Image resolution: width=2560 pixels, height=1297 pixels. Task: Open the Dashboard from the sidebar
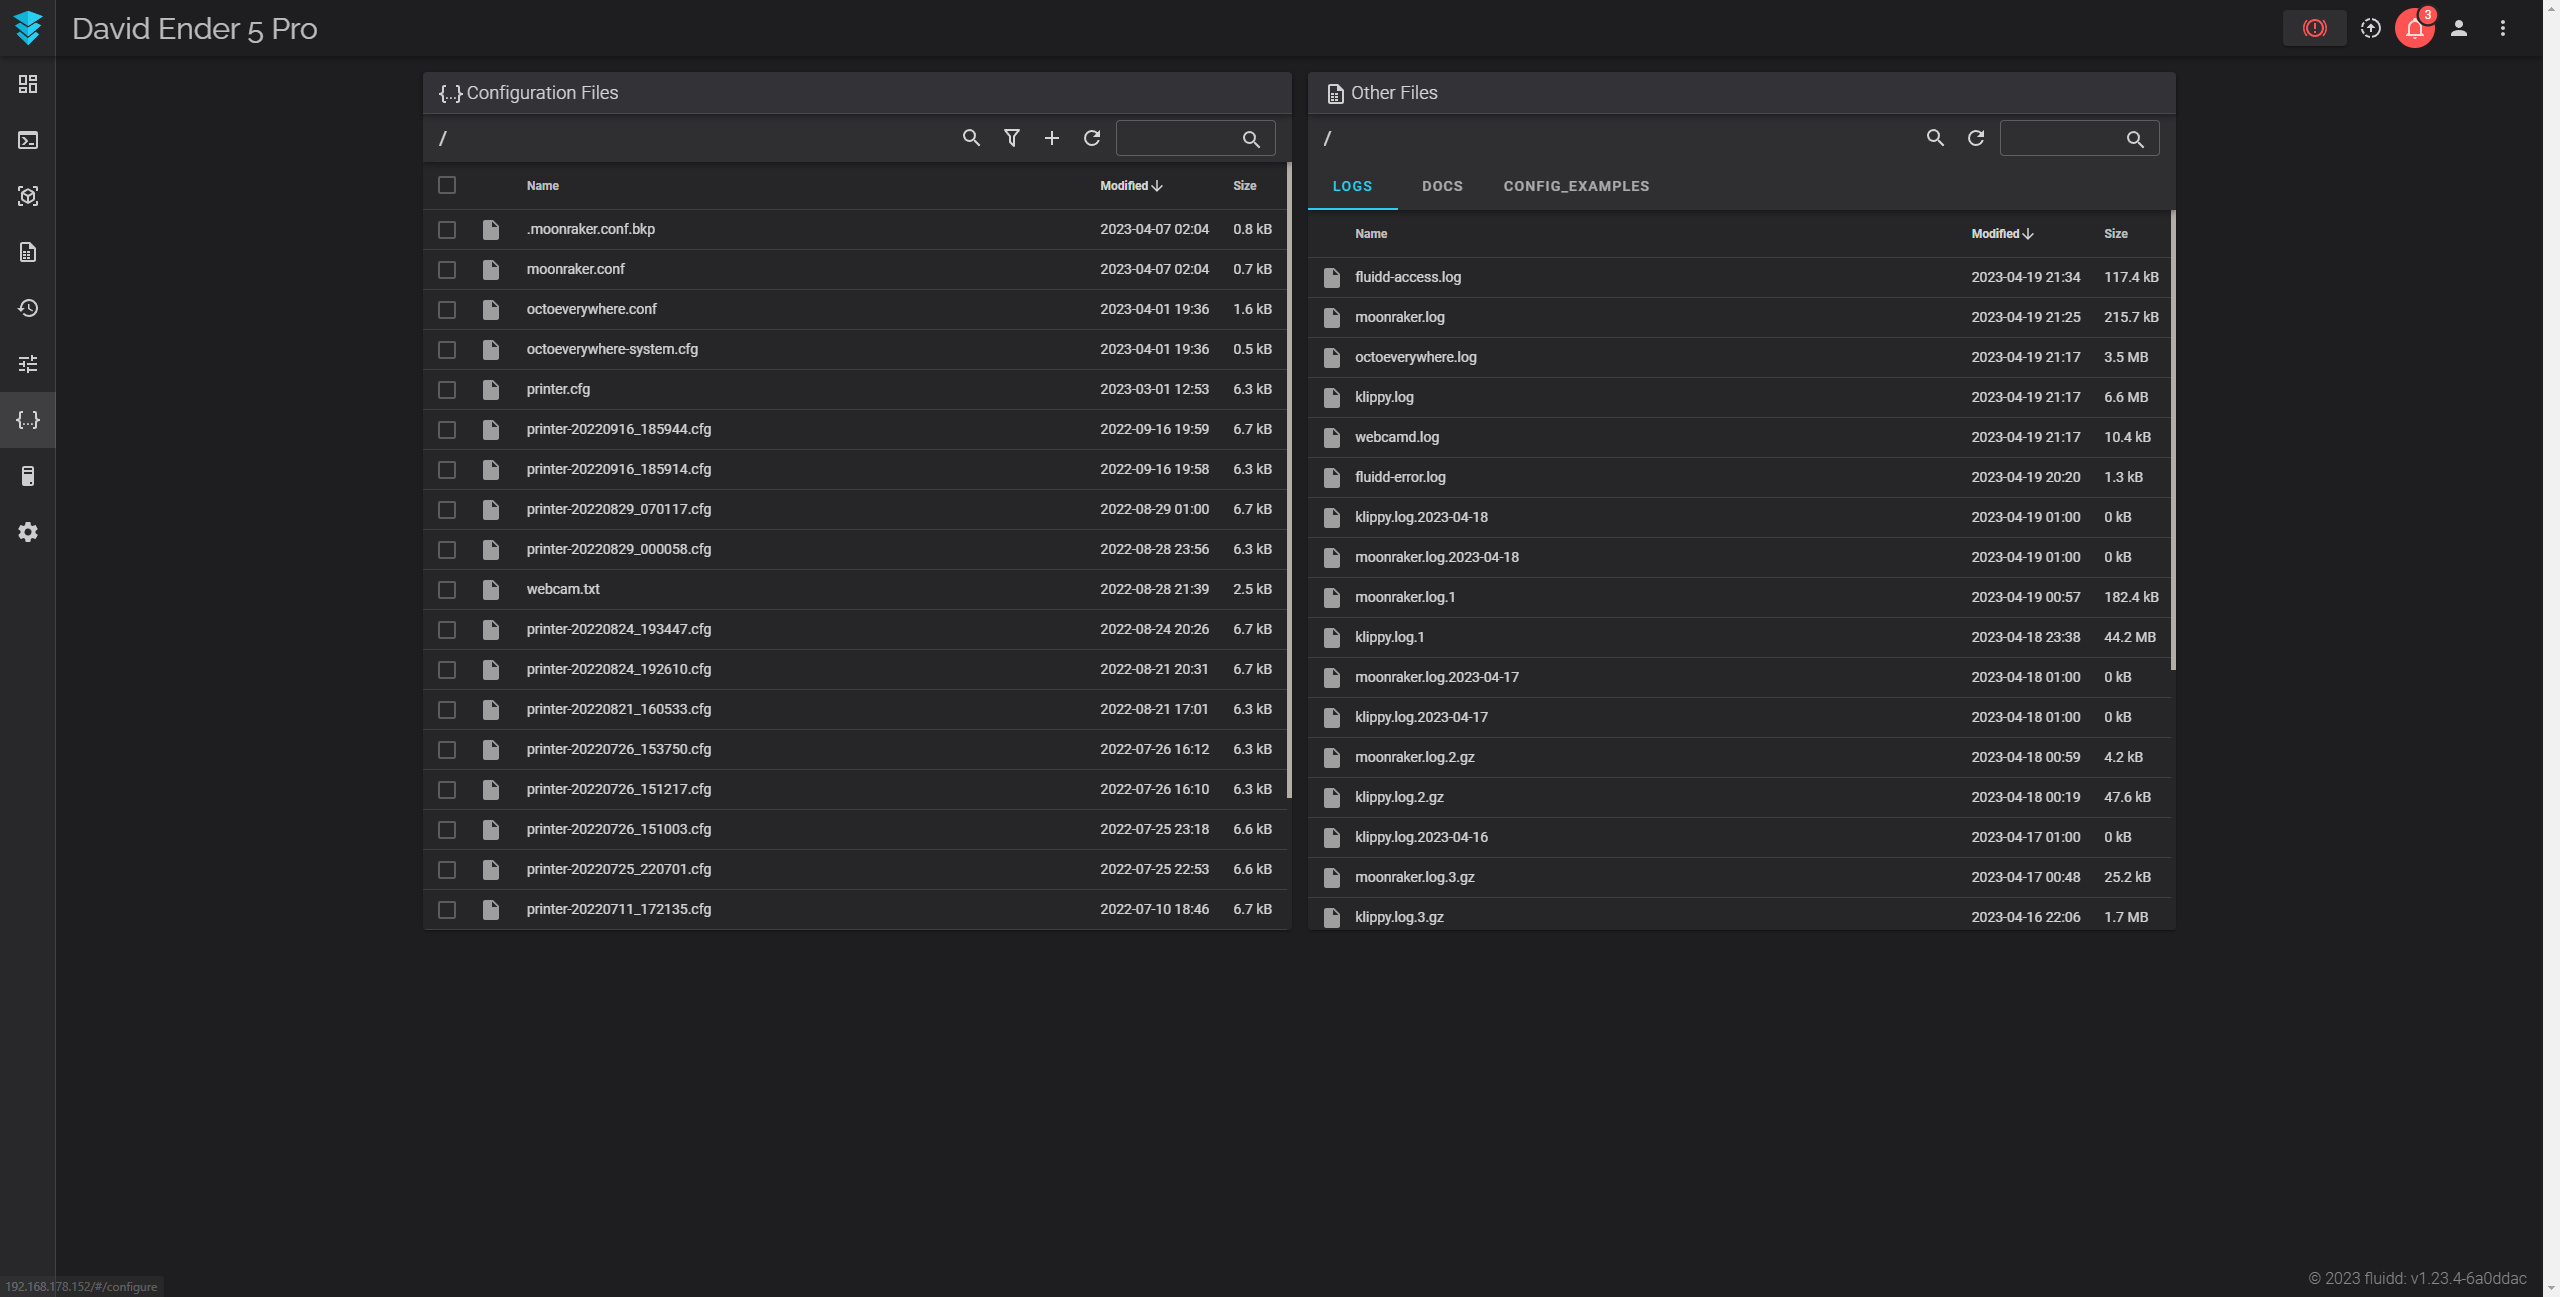click(28, 84)
